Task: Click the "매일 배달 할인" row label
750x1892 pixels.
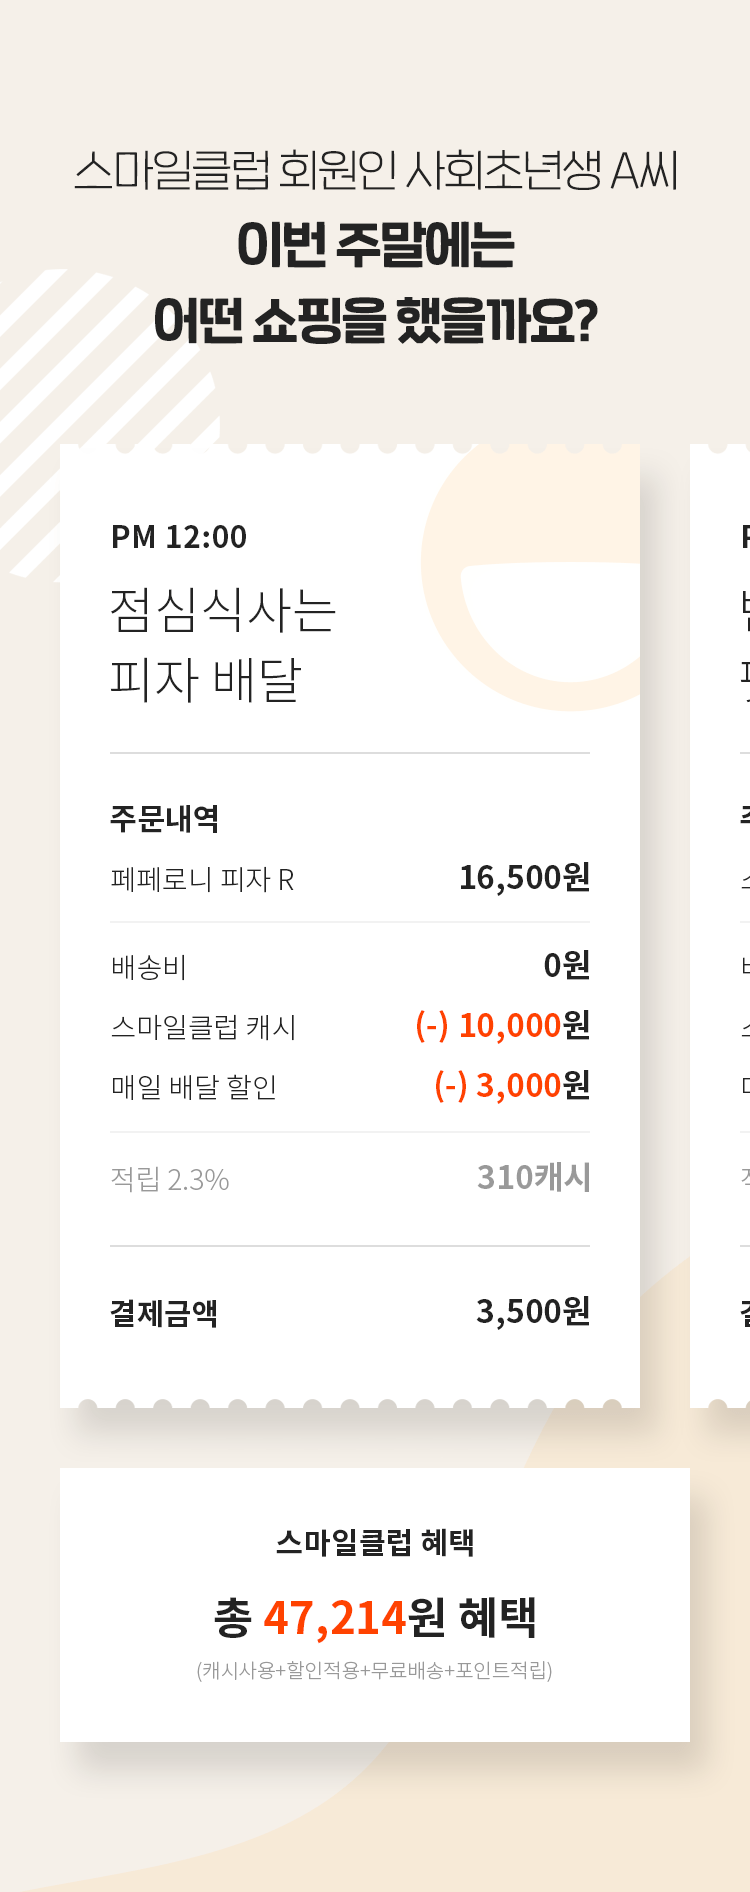Action: pos(194,1087)
